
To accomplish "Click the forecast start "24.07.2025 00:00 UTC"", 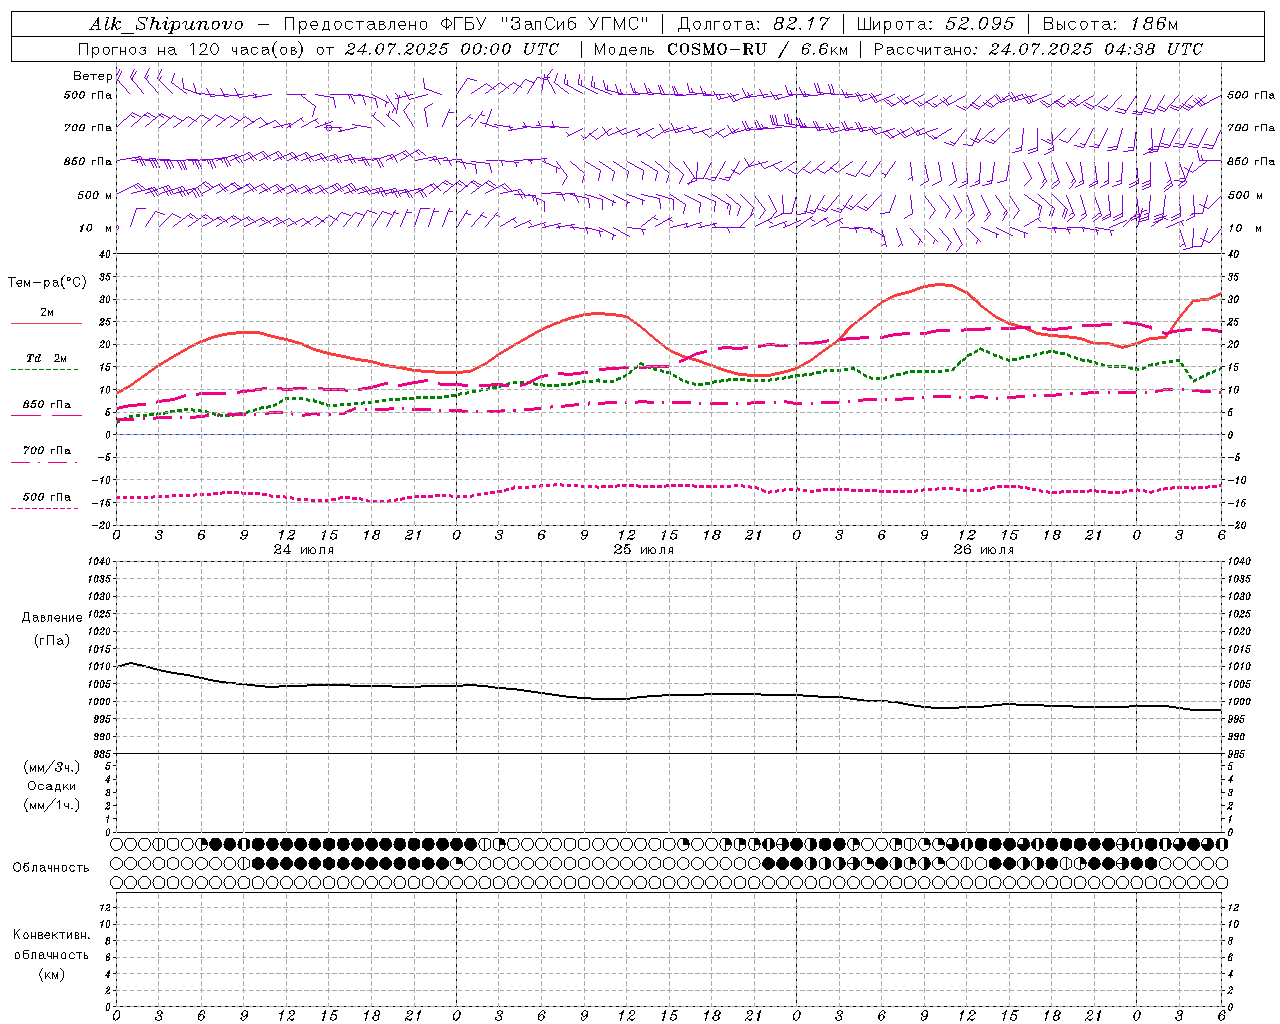I will click(x=452, y=49).
